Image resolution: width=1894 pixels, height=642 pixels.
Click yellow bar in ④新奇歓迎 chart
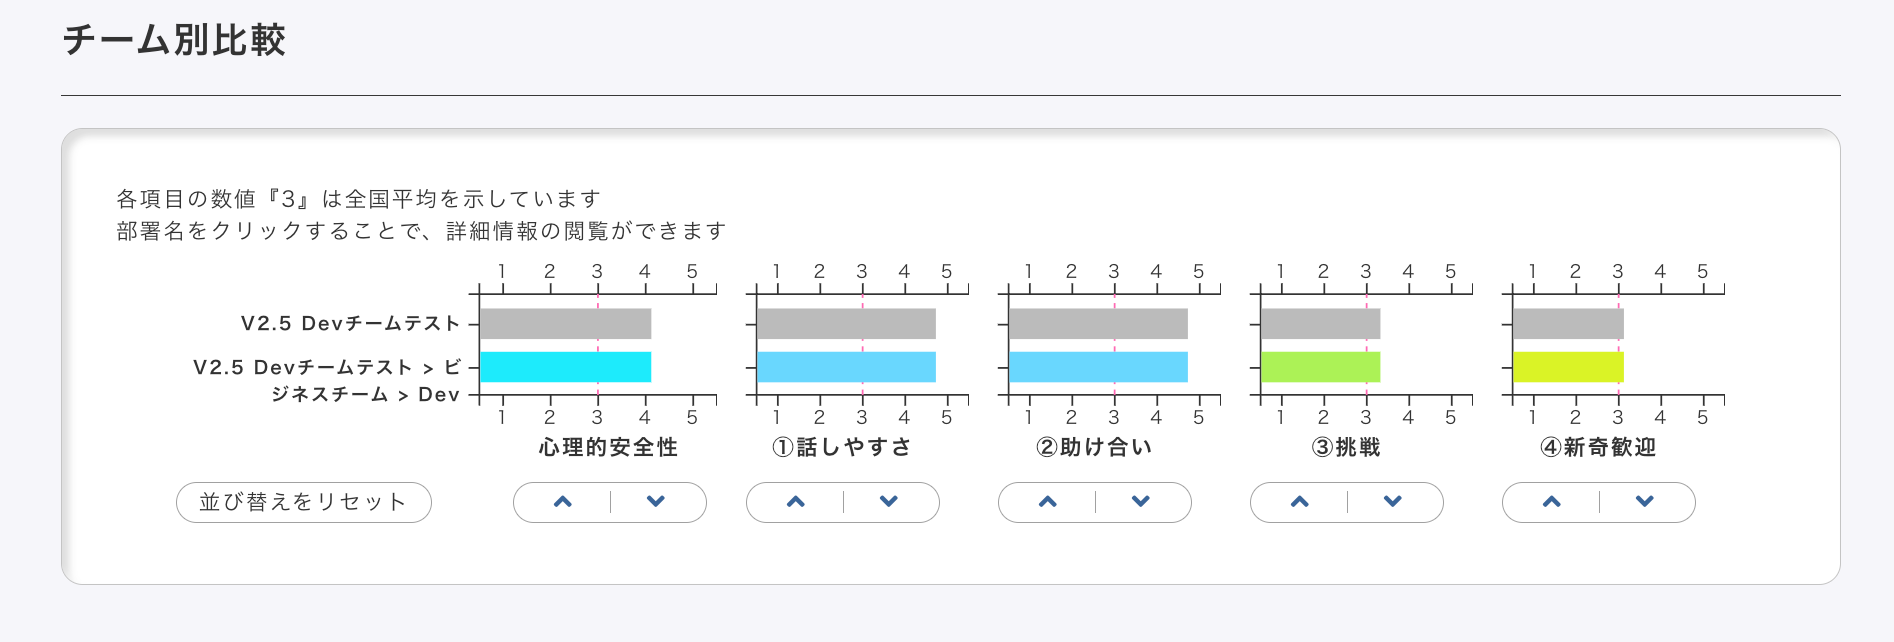point(1568,367)
